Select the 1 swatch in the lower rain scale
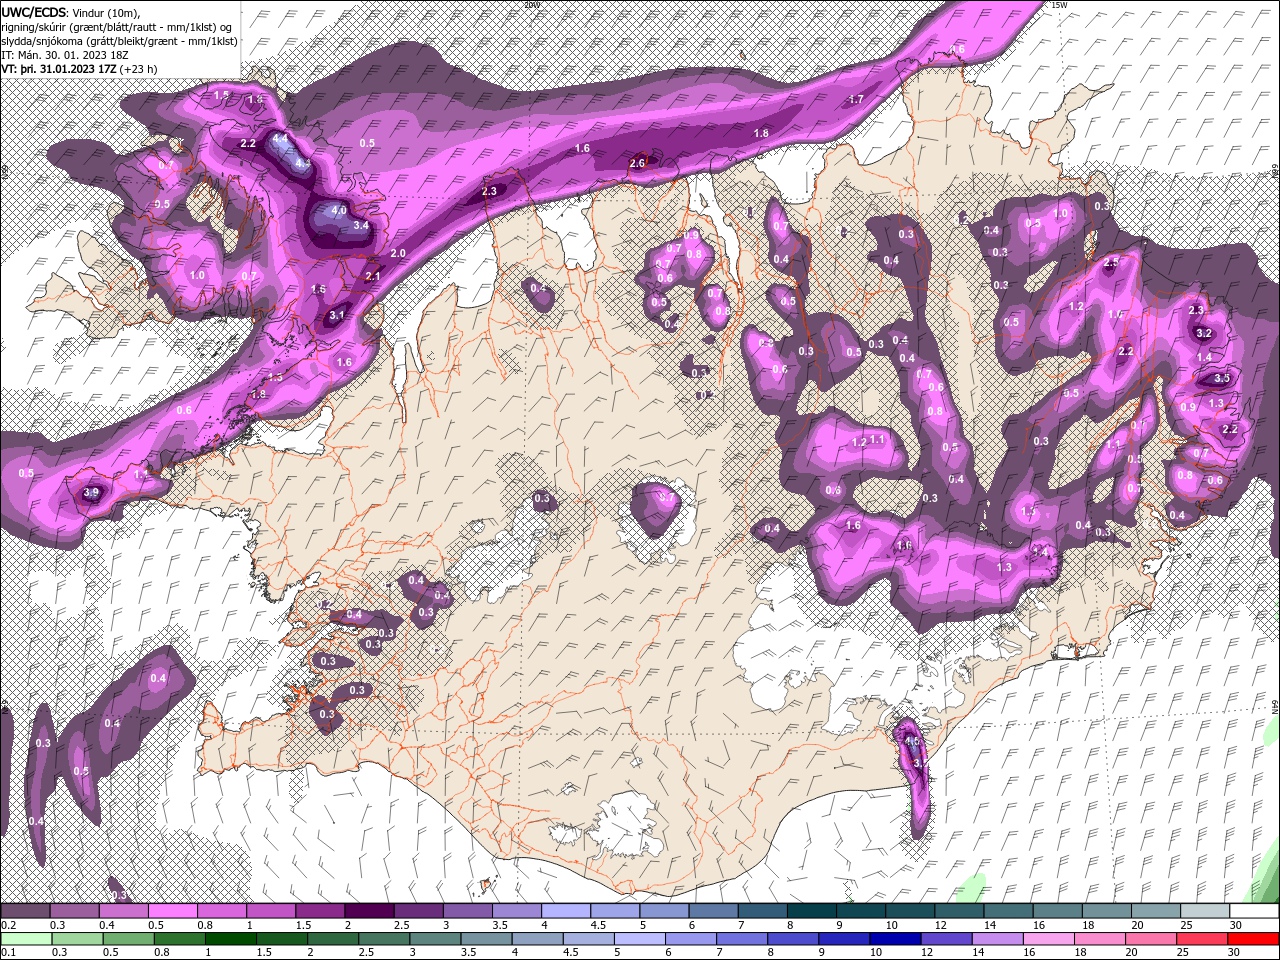Viewport: 1280px width, 960px height. pyautogui.click(x=230, y=939)
